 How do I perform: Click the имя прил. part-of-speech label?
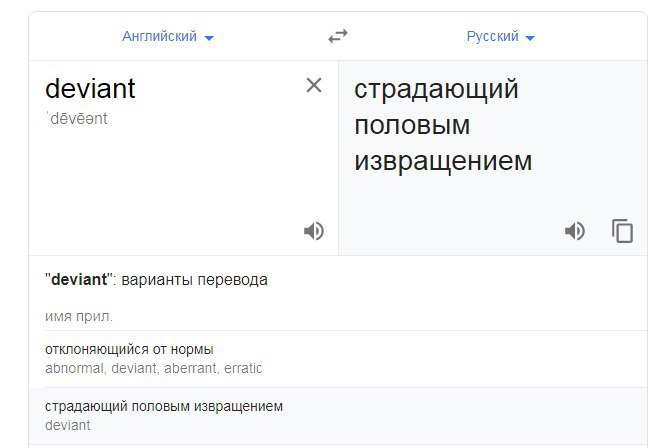pos(79,316)
